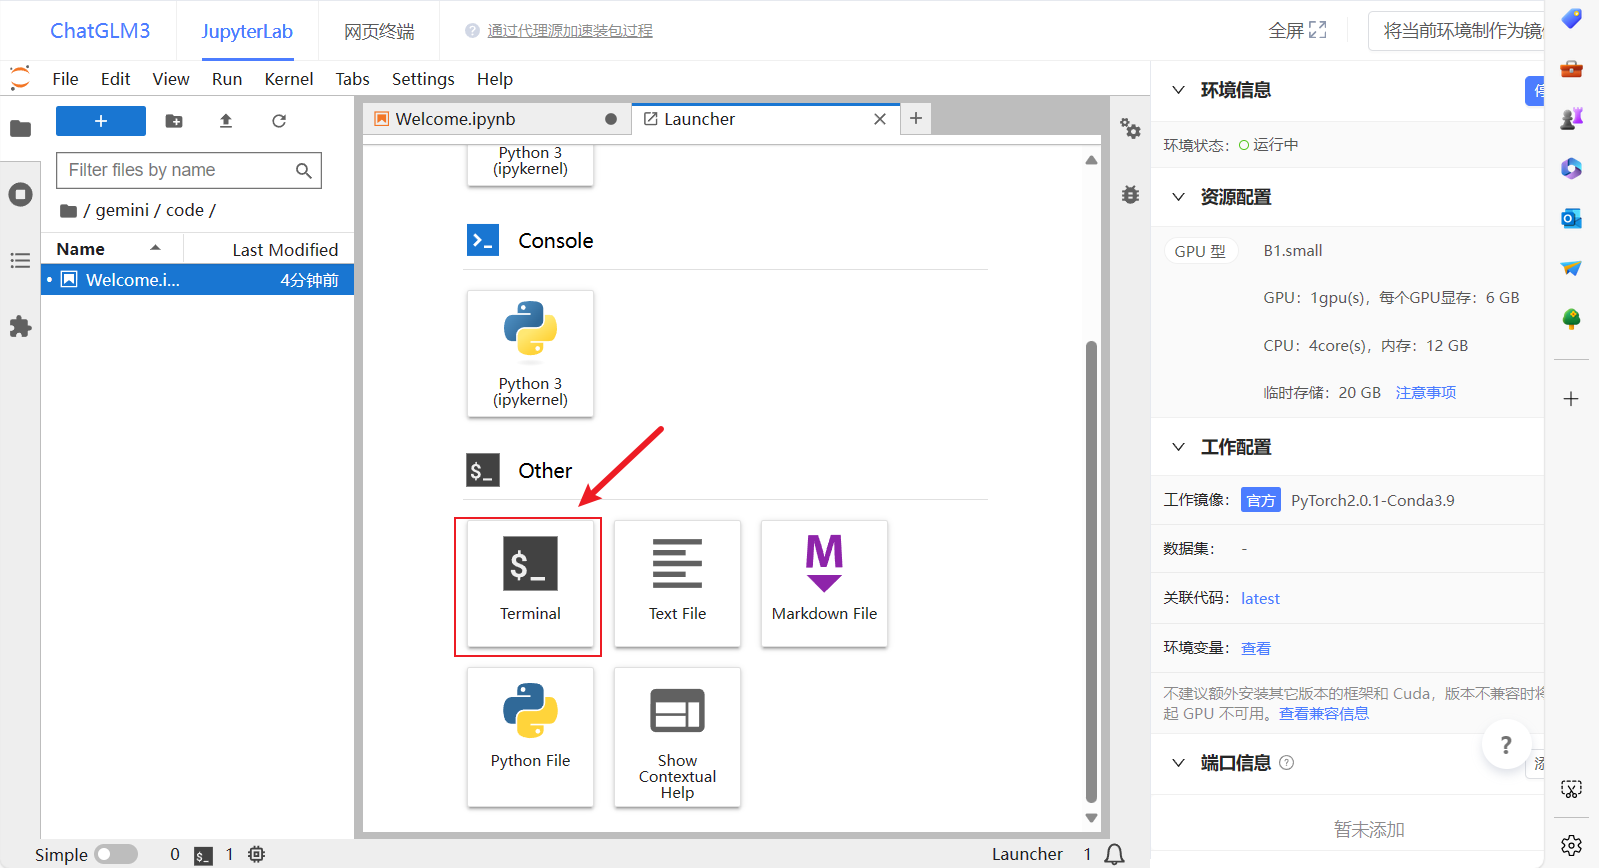Create a new folder in file browser
The width and height of the screenshot is (1599, 868).
(x=174, y=121)
